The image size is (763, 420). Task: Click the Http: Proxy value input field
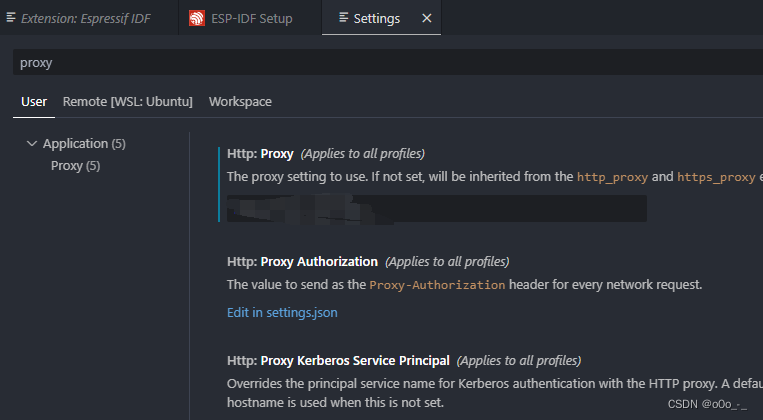(437, 208)
